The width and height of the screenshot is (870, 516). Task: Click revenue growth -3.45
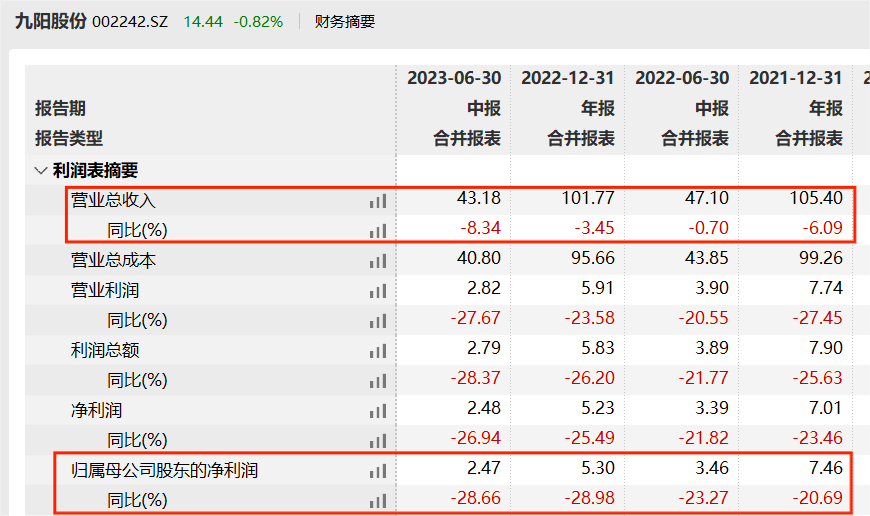tap(594, 228)
